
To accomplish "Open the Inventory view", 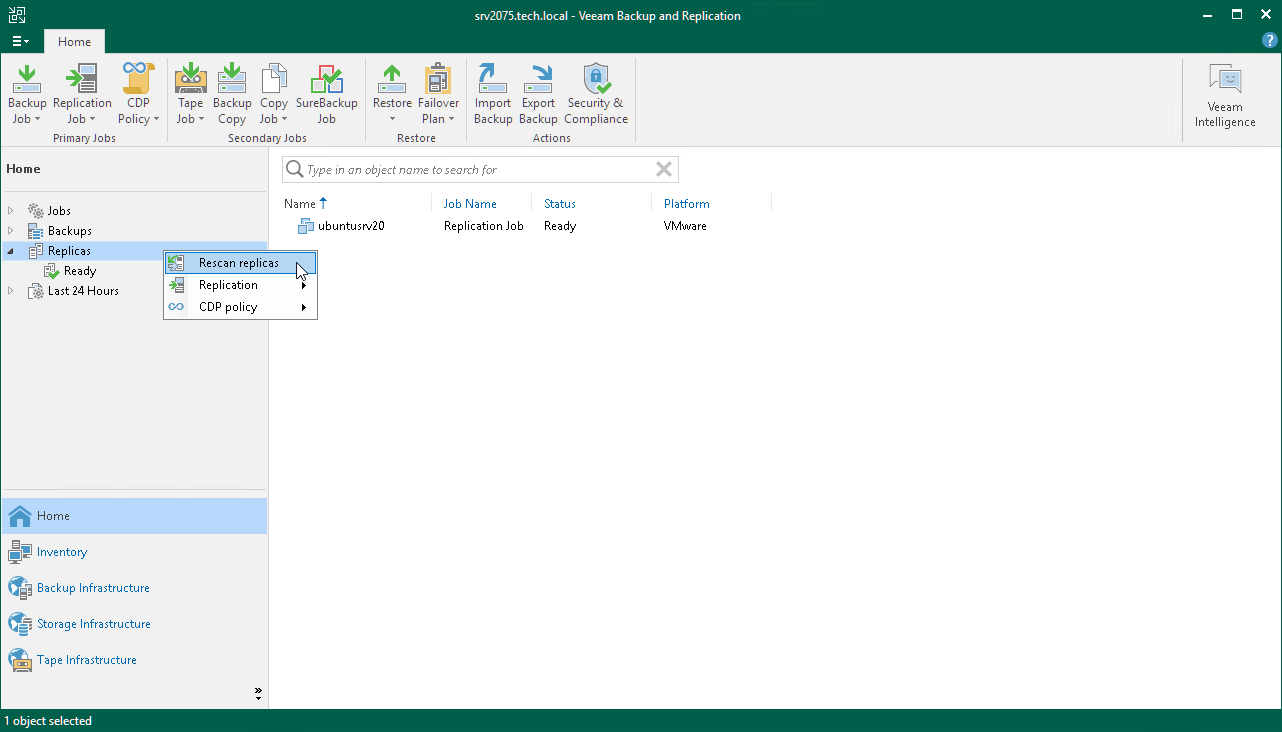I will (x=134, y=552).
